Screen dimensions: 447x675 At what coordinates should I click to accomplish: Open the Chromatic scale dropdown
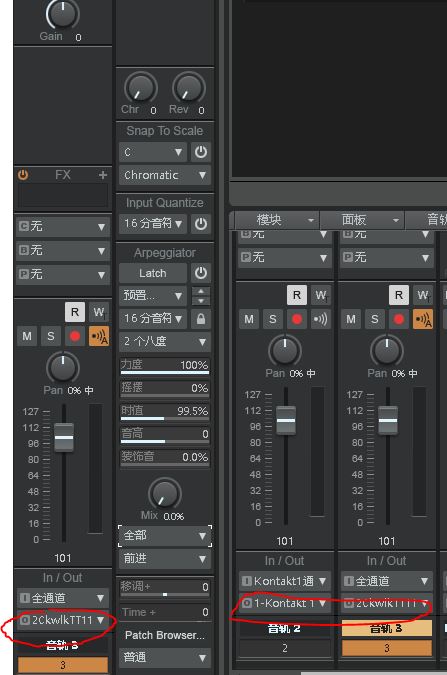point(165,175)
